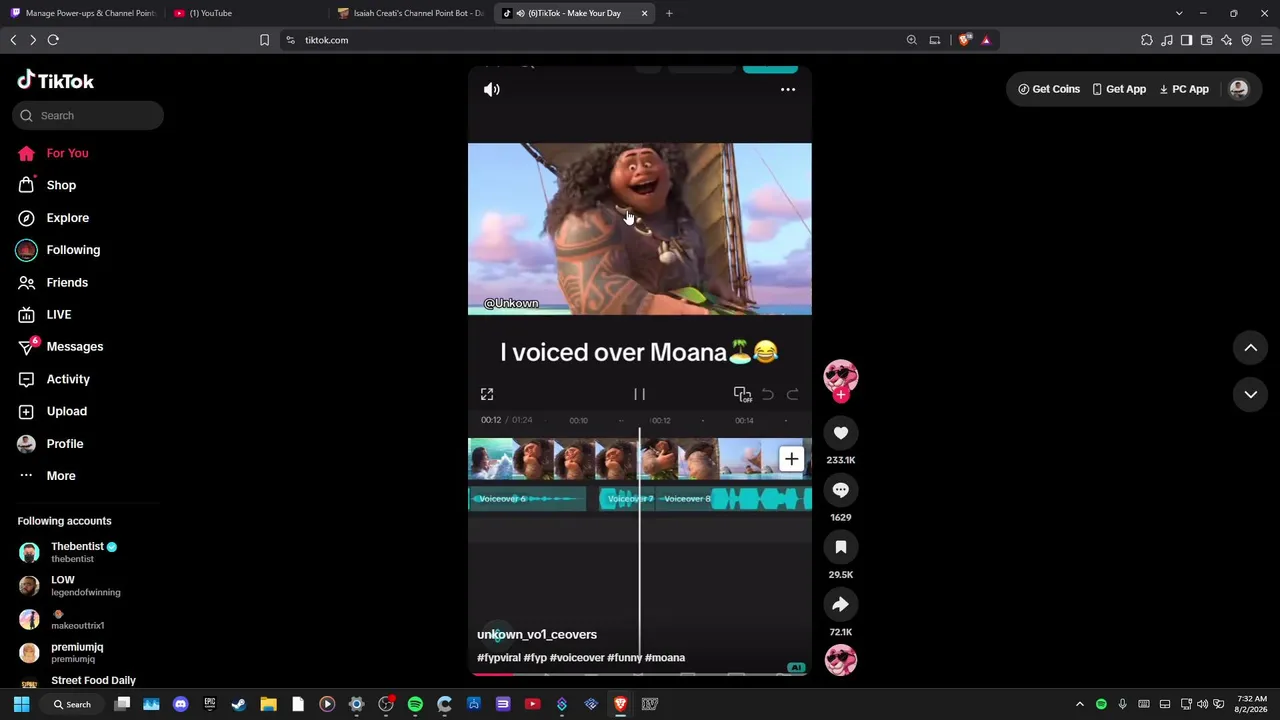The image size is (1280, 720).
Task: Show hidden system tray icons
Action: click(x=1079, y=704)
